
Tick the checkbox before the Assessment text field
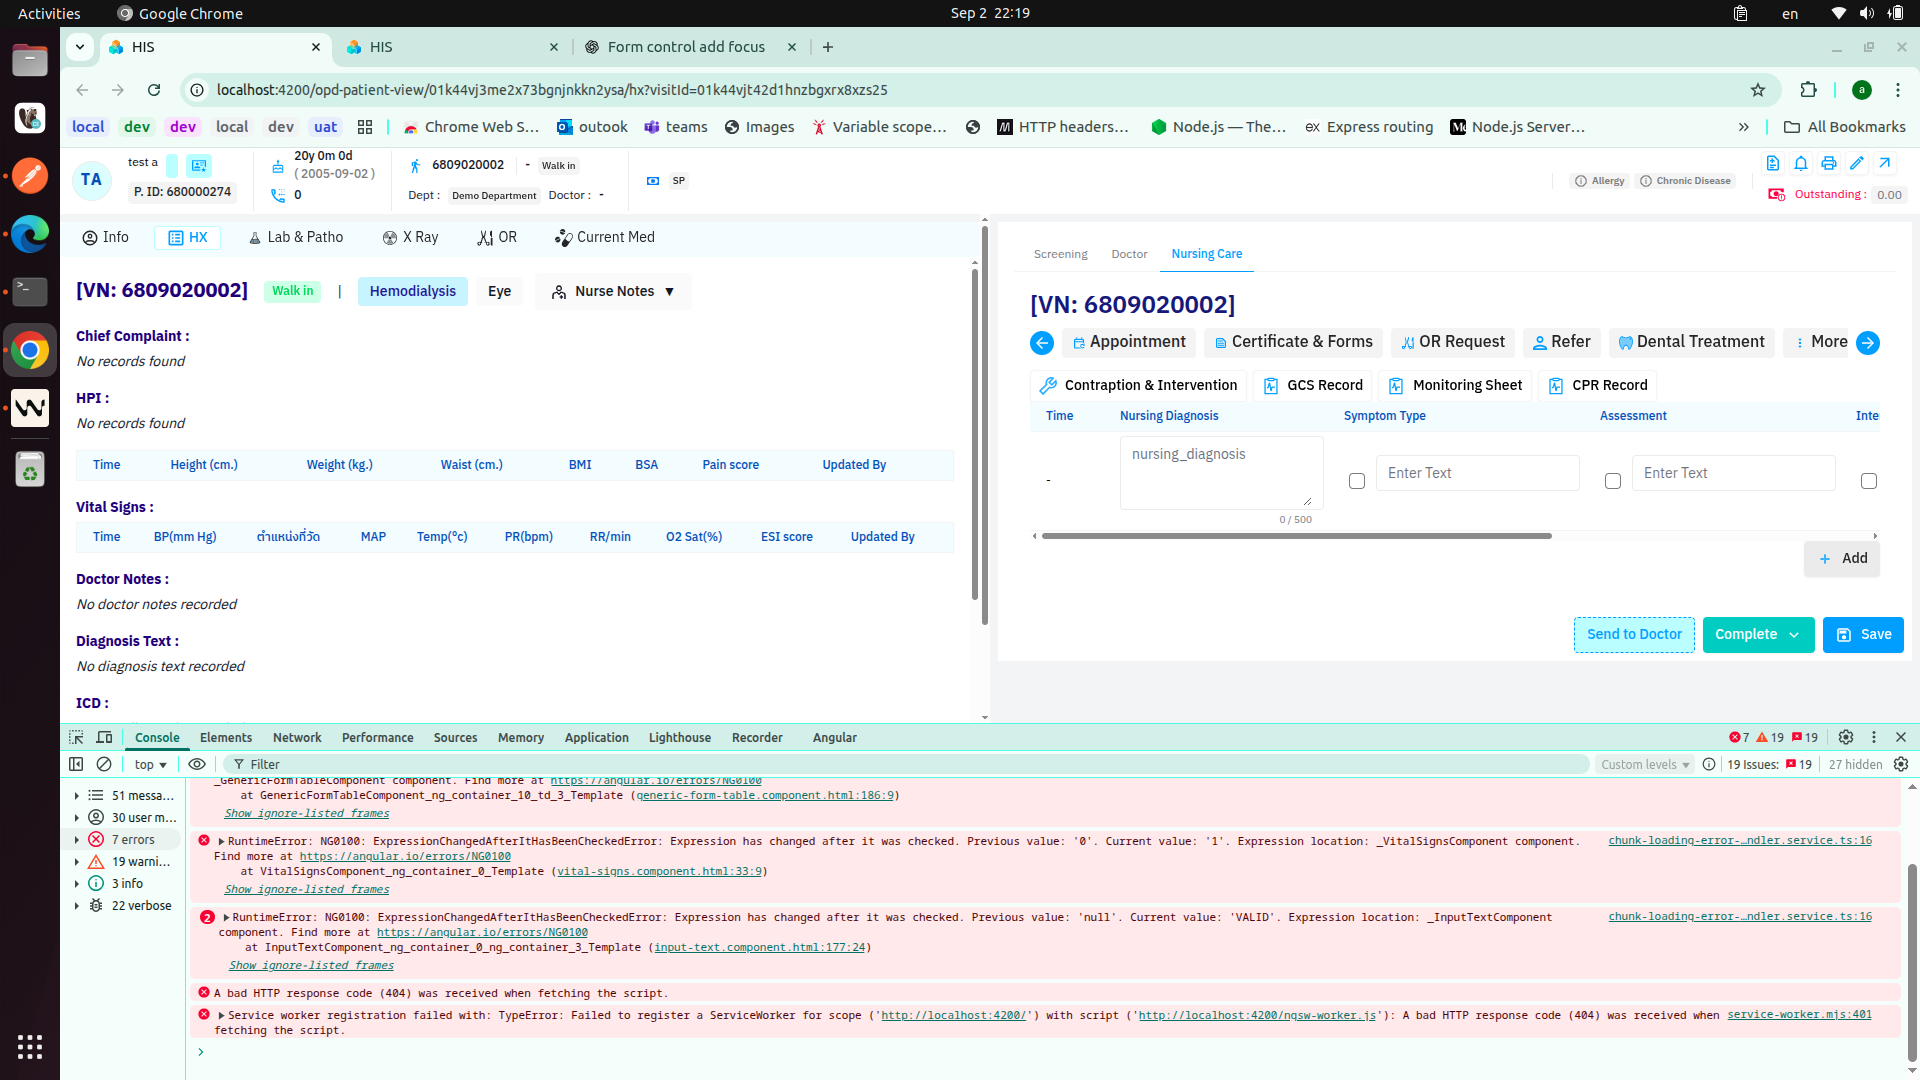coord(1613,481)
